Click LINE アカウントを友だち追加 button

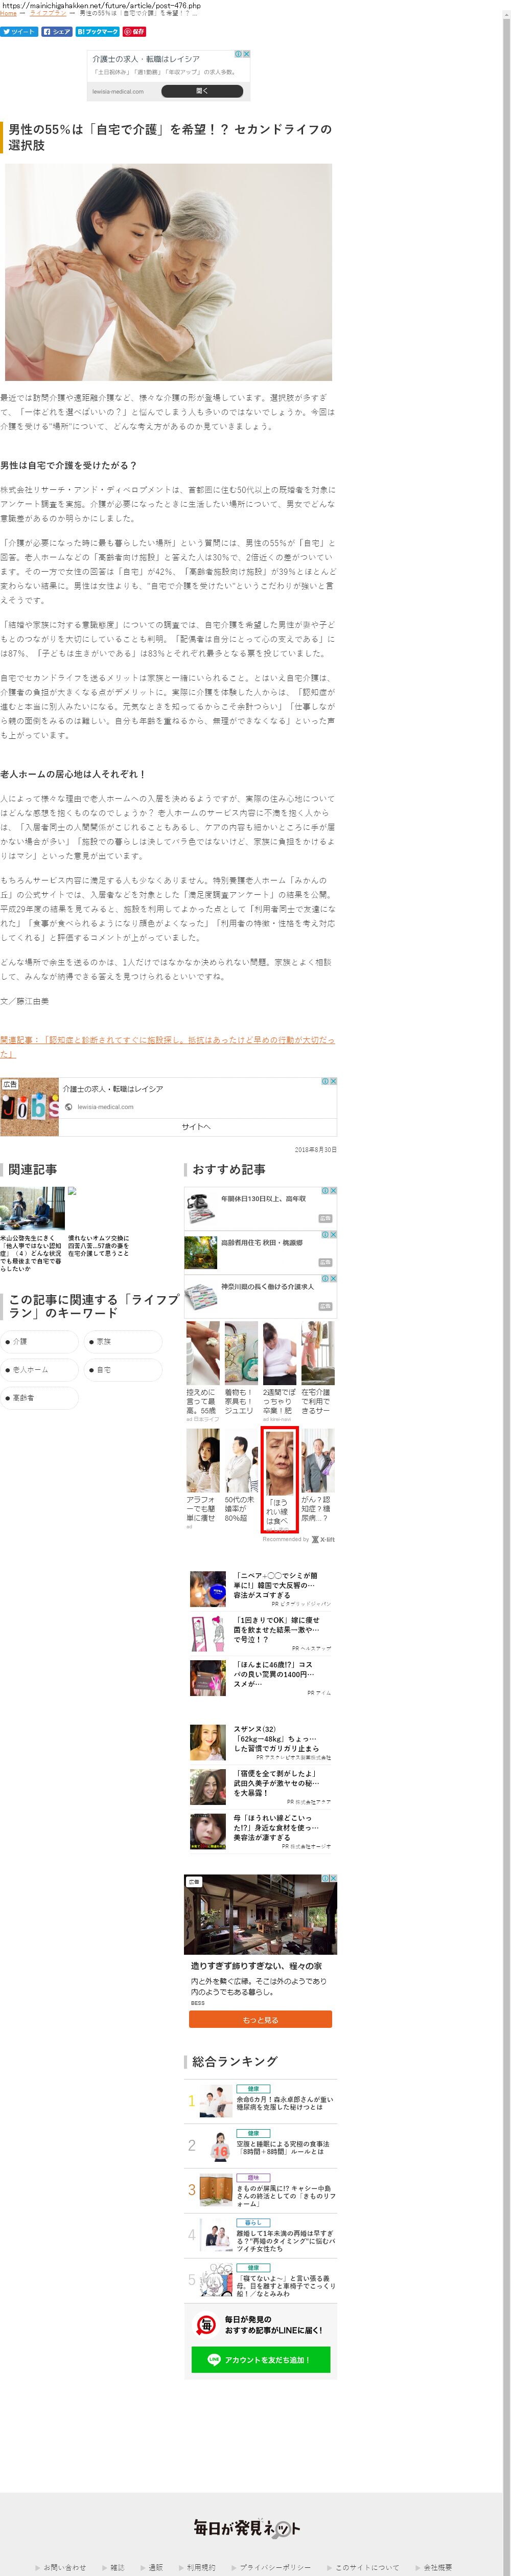point(260,2359)
